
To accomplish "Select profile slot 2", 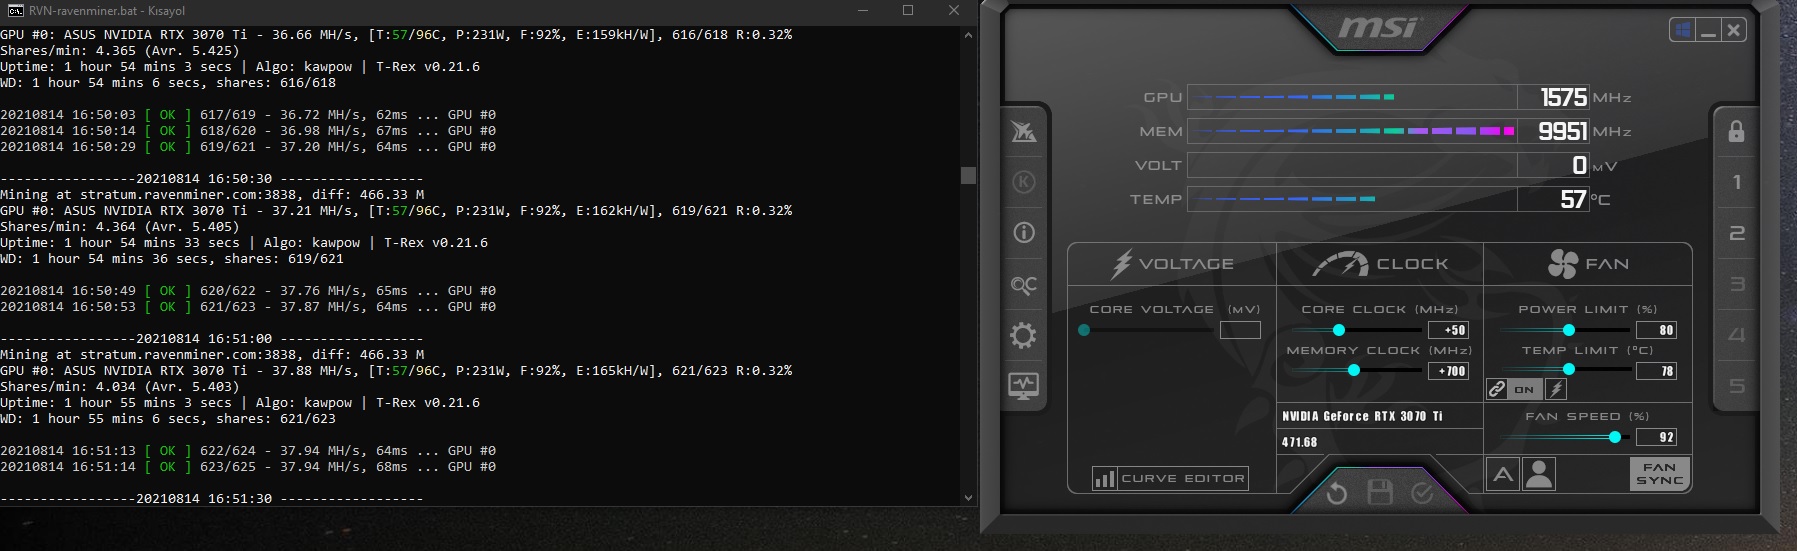I will tap(1737, 233).
